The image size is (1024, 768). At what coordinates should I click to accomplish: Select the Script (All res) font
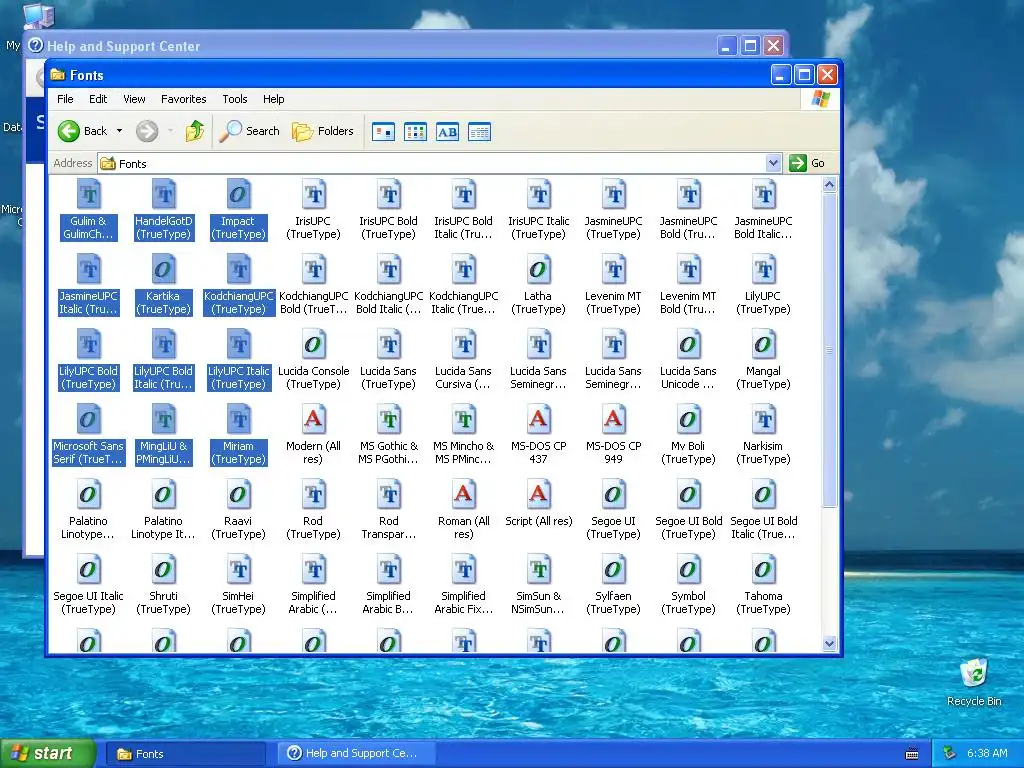tap(538, 504)
